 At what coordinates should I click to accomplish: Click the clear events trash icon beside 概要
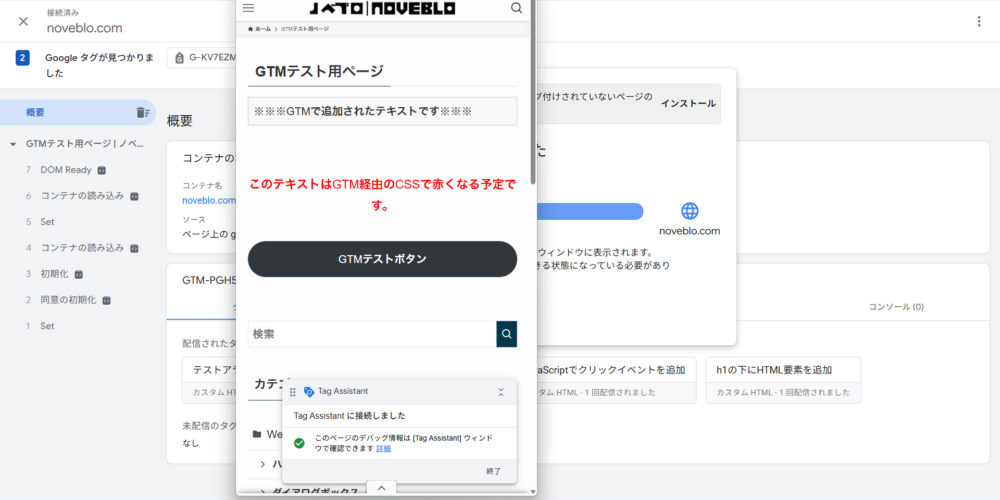(142, 113)
